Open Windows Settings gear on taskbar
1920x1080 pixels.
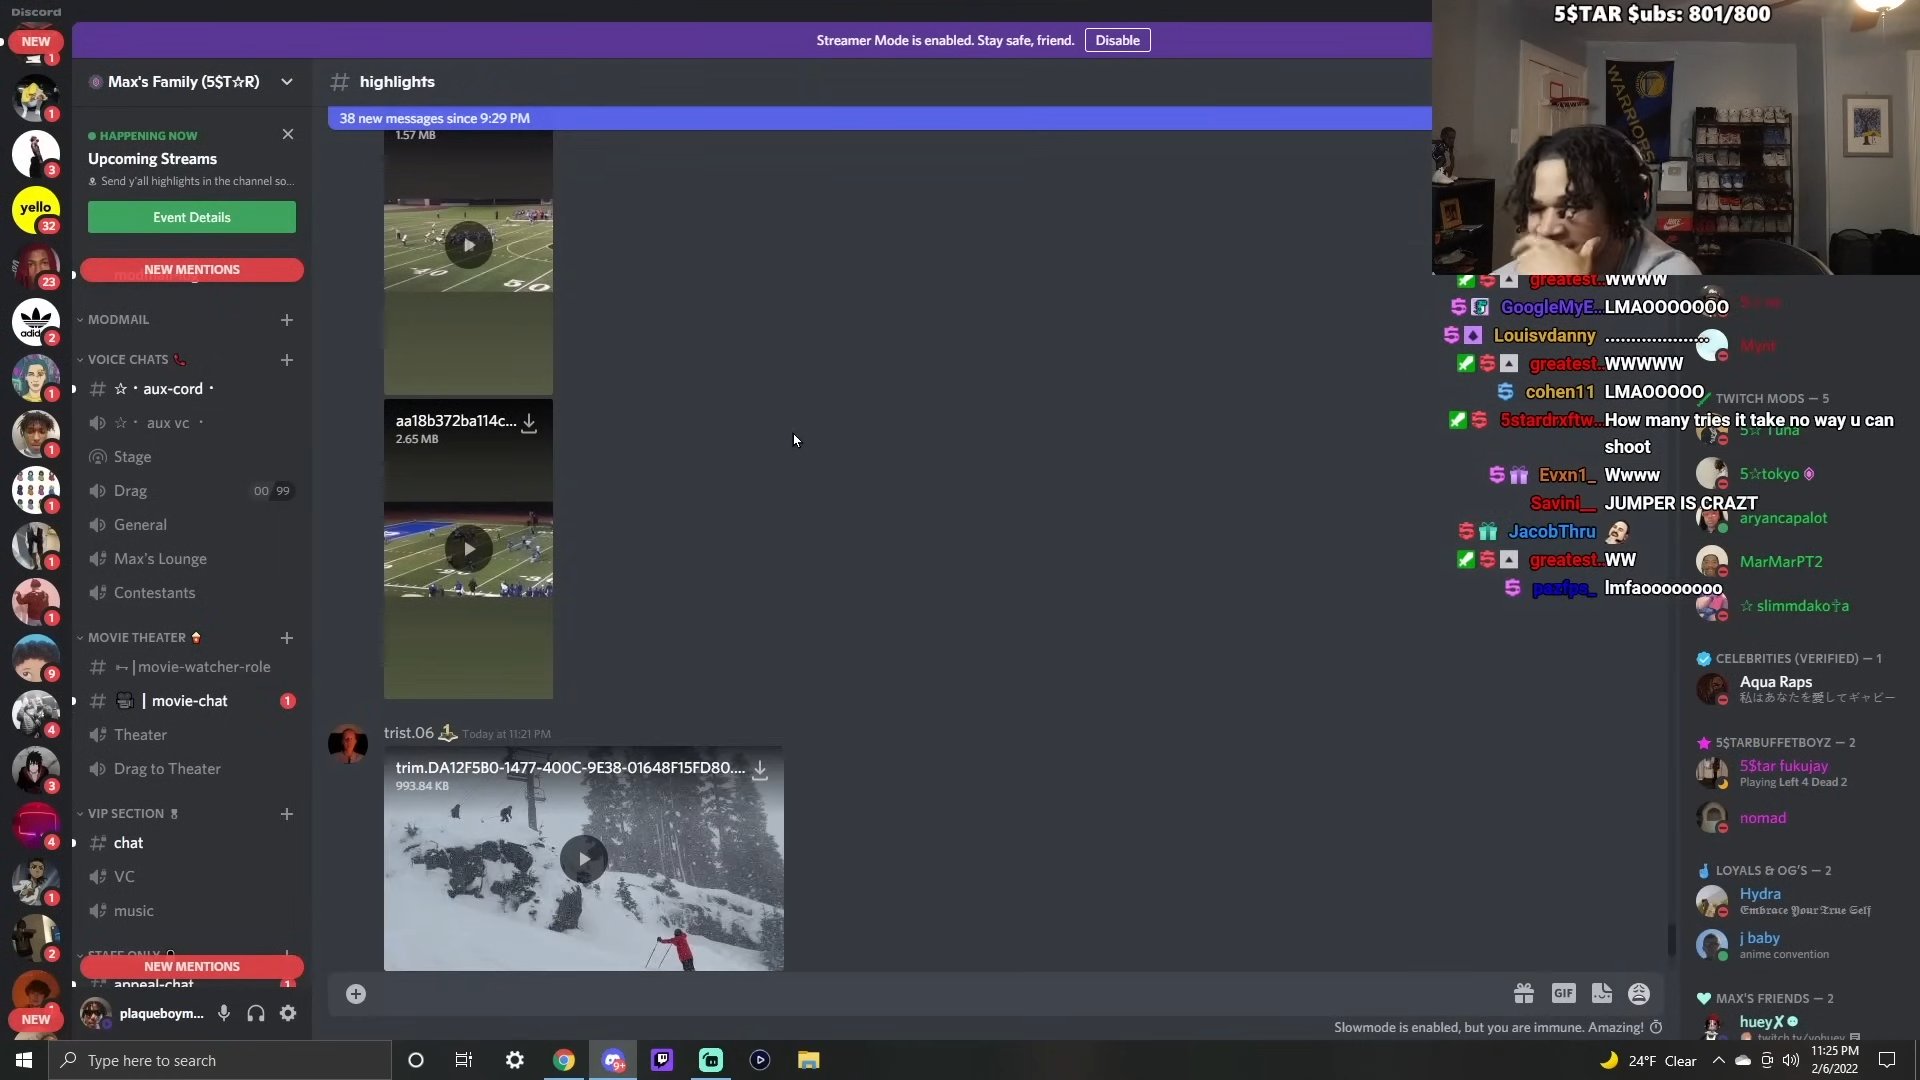tap(515, 1060)
